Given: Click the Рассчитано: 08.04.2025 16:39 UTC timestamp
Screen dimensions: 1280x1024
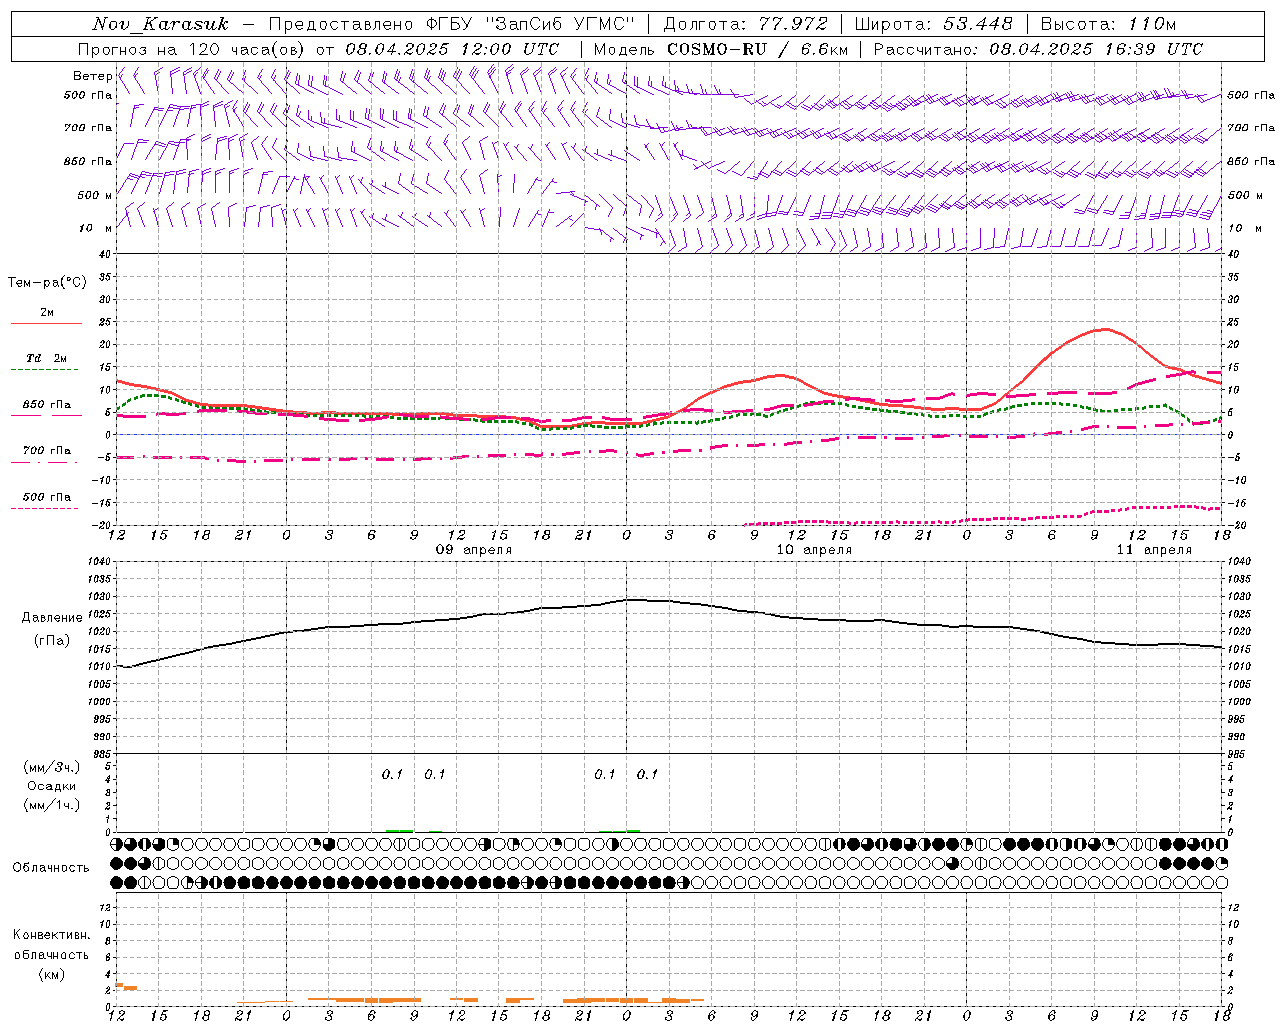Looking at the screenshot, I should pyautogui.click(x=1038, y=49).
